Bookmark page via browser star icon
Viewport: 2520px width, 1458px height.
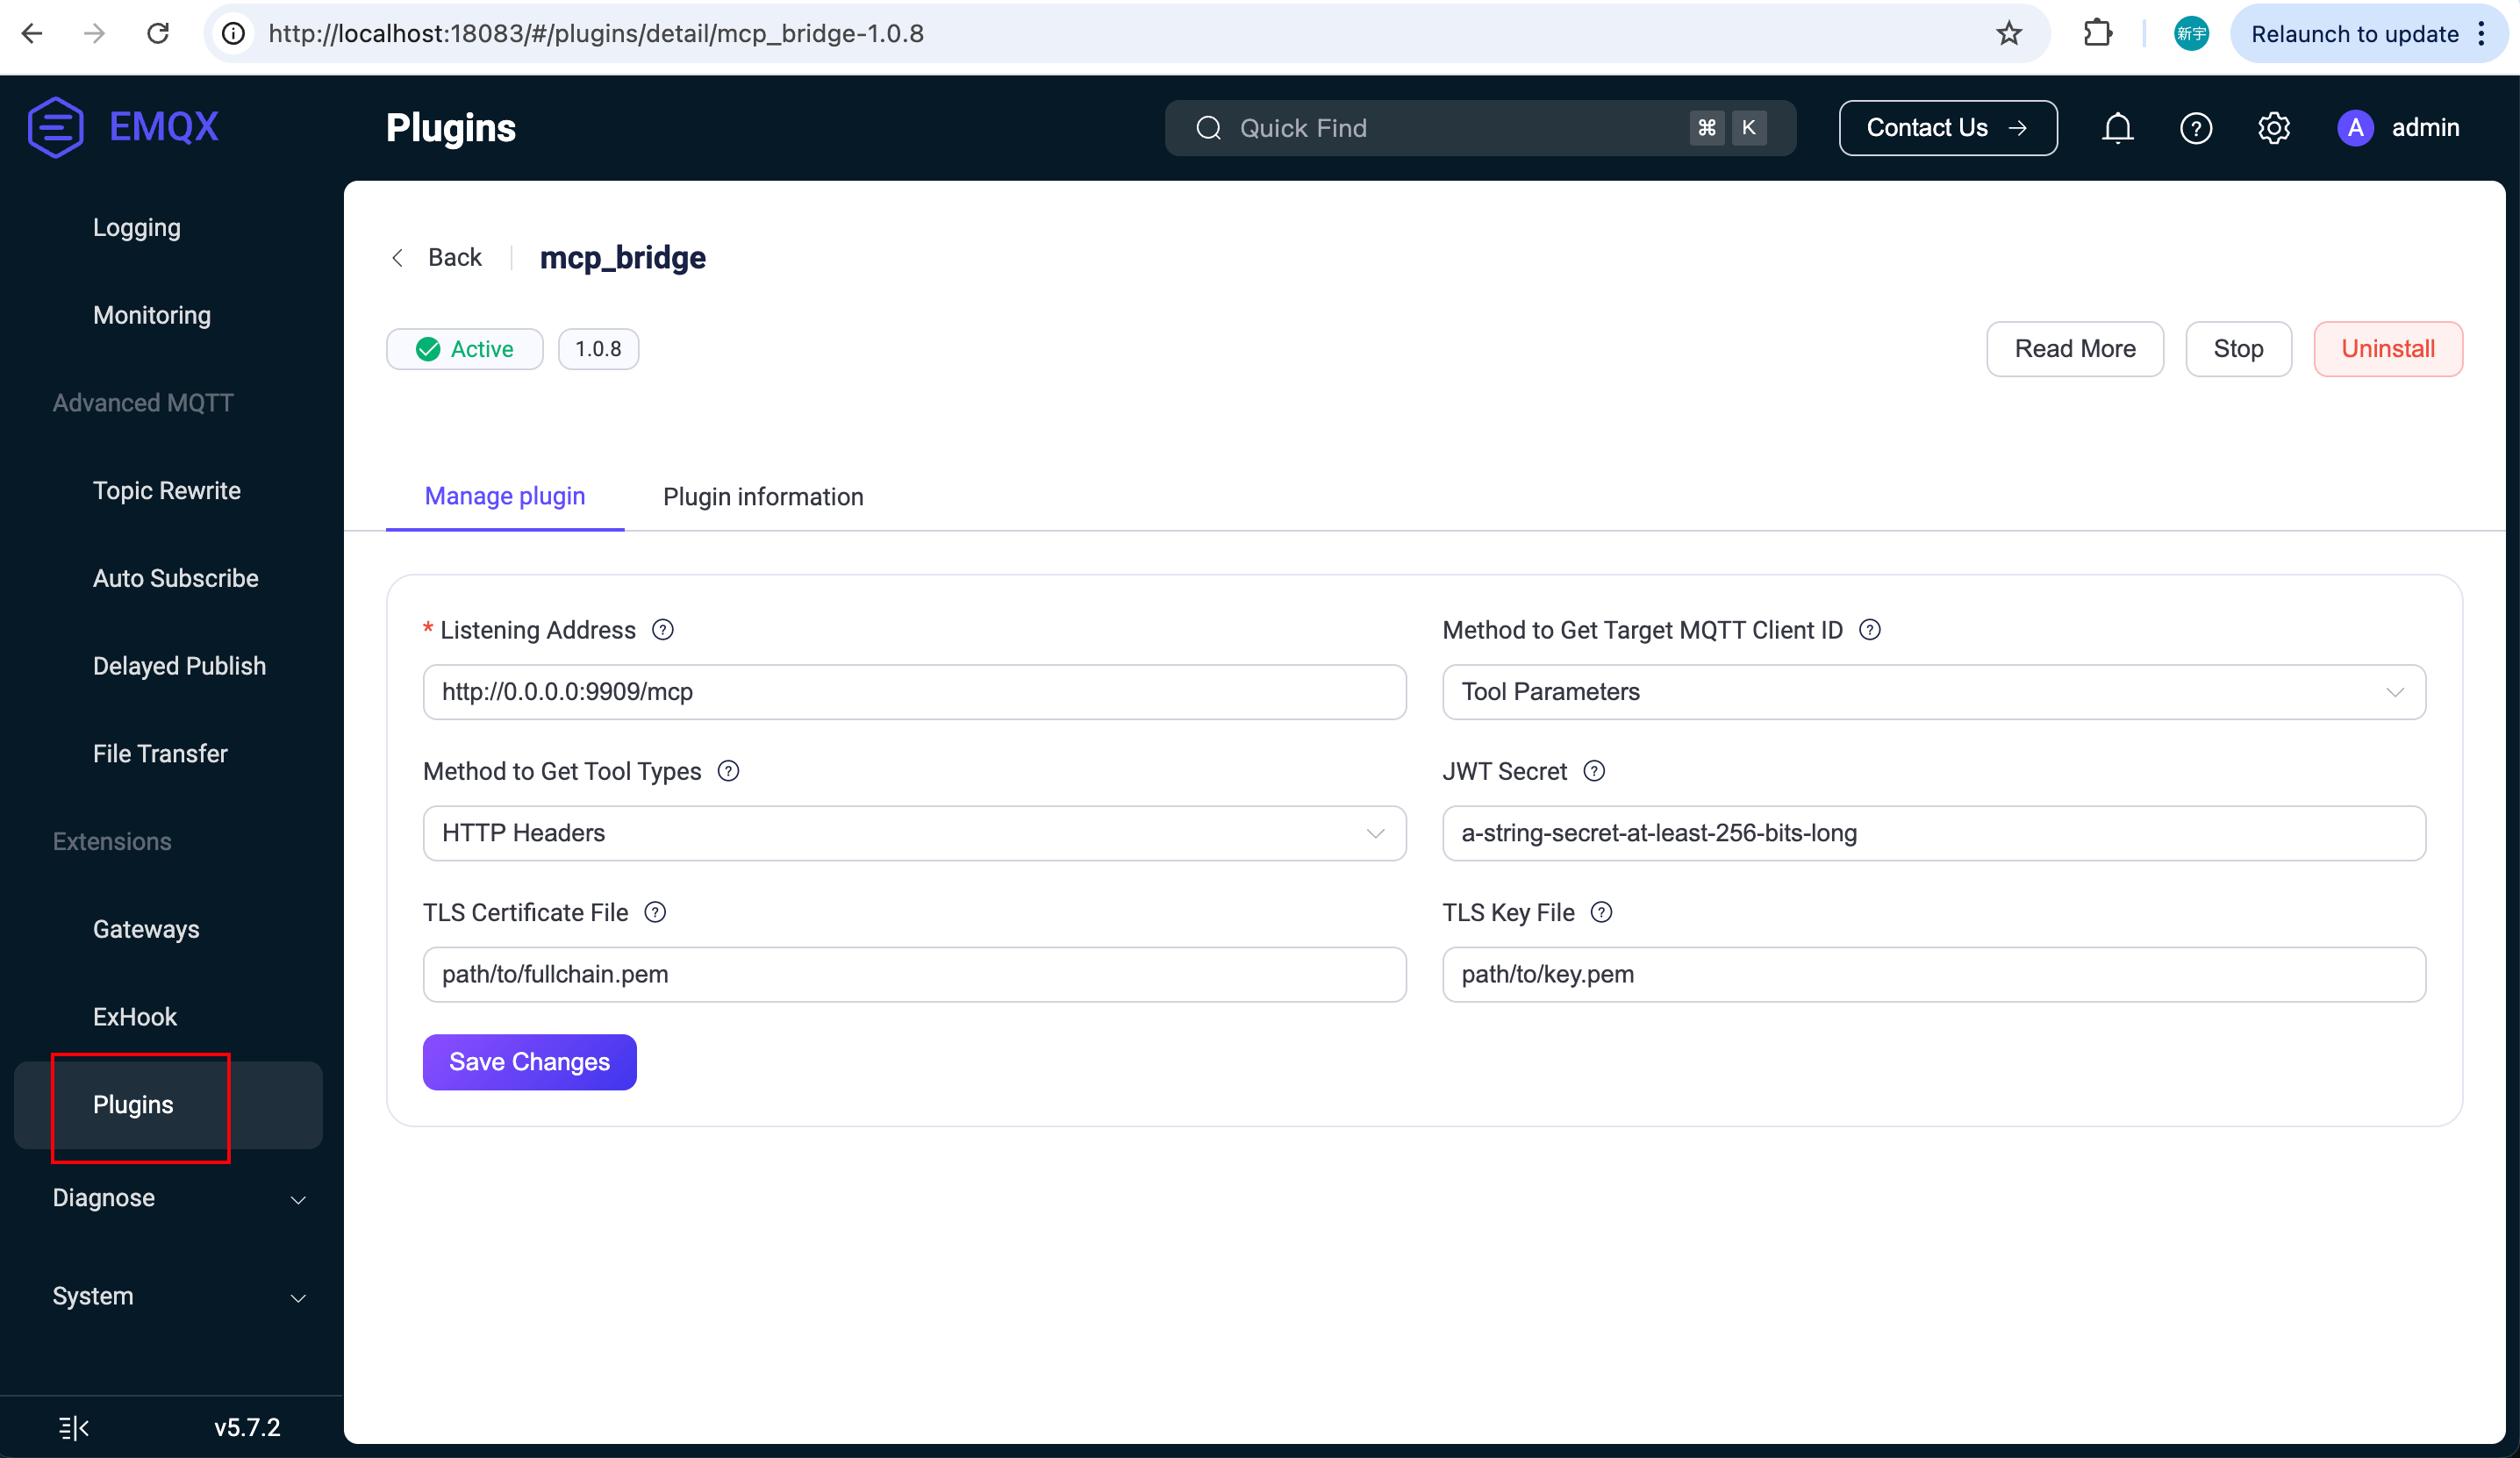click(2010, 33)
